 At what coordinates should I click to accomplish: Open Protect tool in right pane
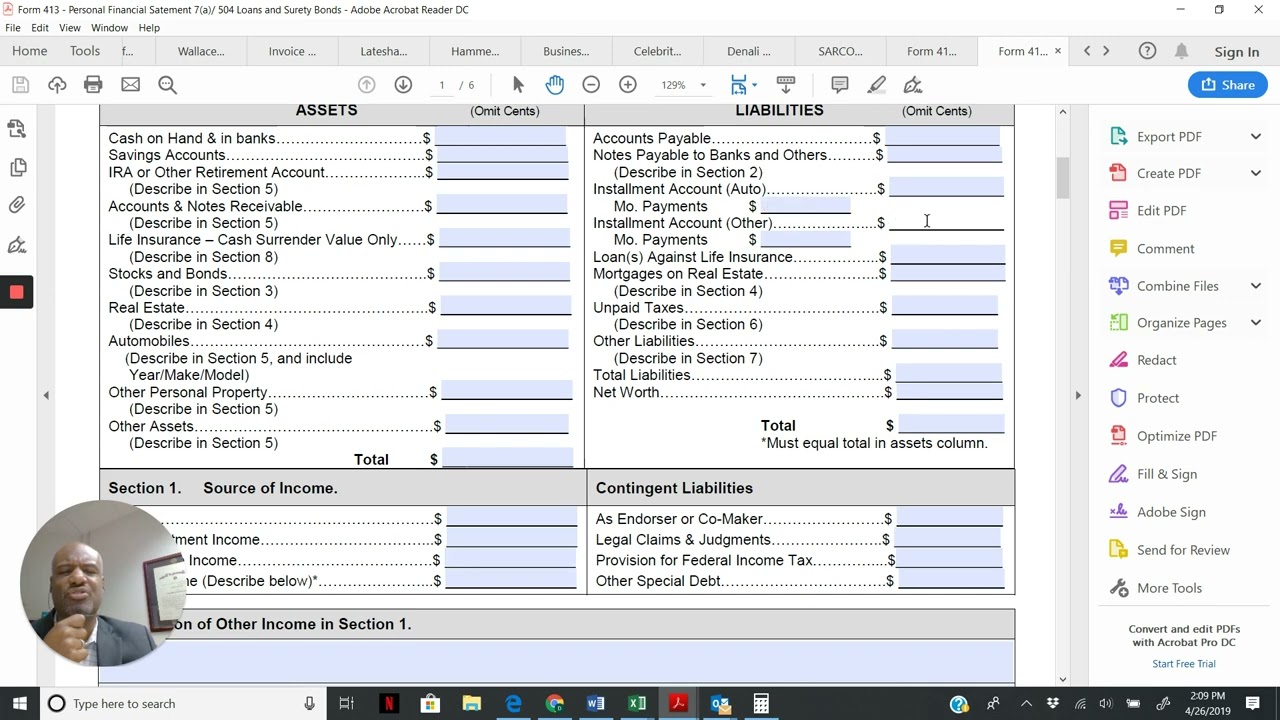point(1158,398)
